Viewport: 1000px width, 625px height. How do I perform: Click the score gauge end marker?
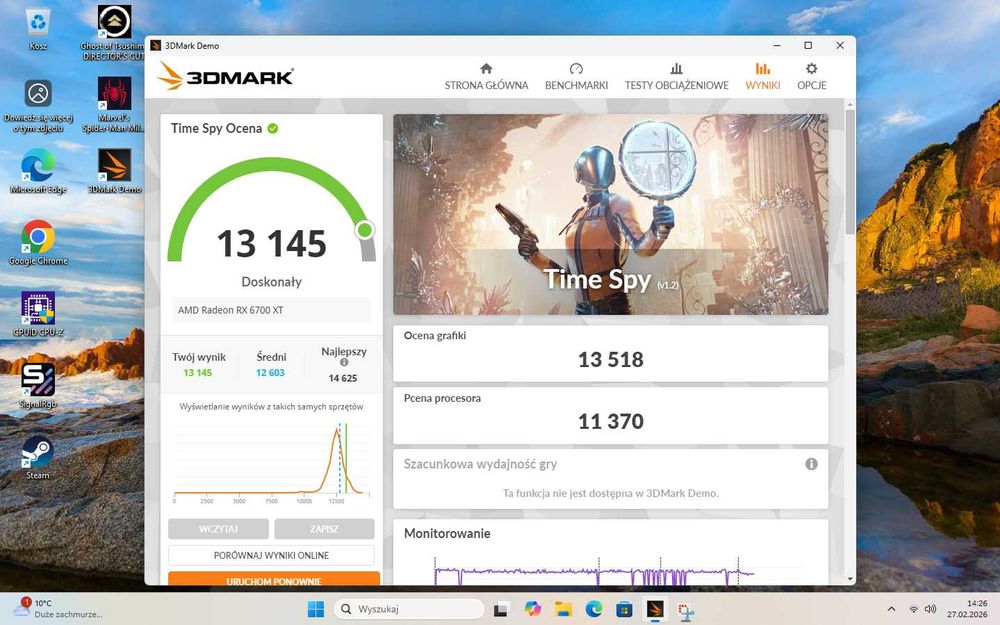tap(365, 230)
